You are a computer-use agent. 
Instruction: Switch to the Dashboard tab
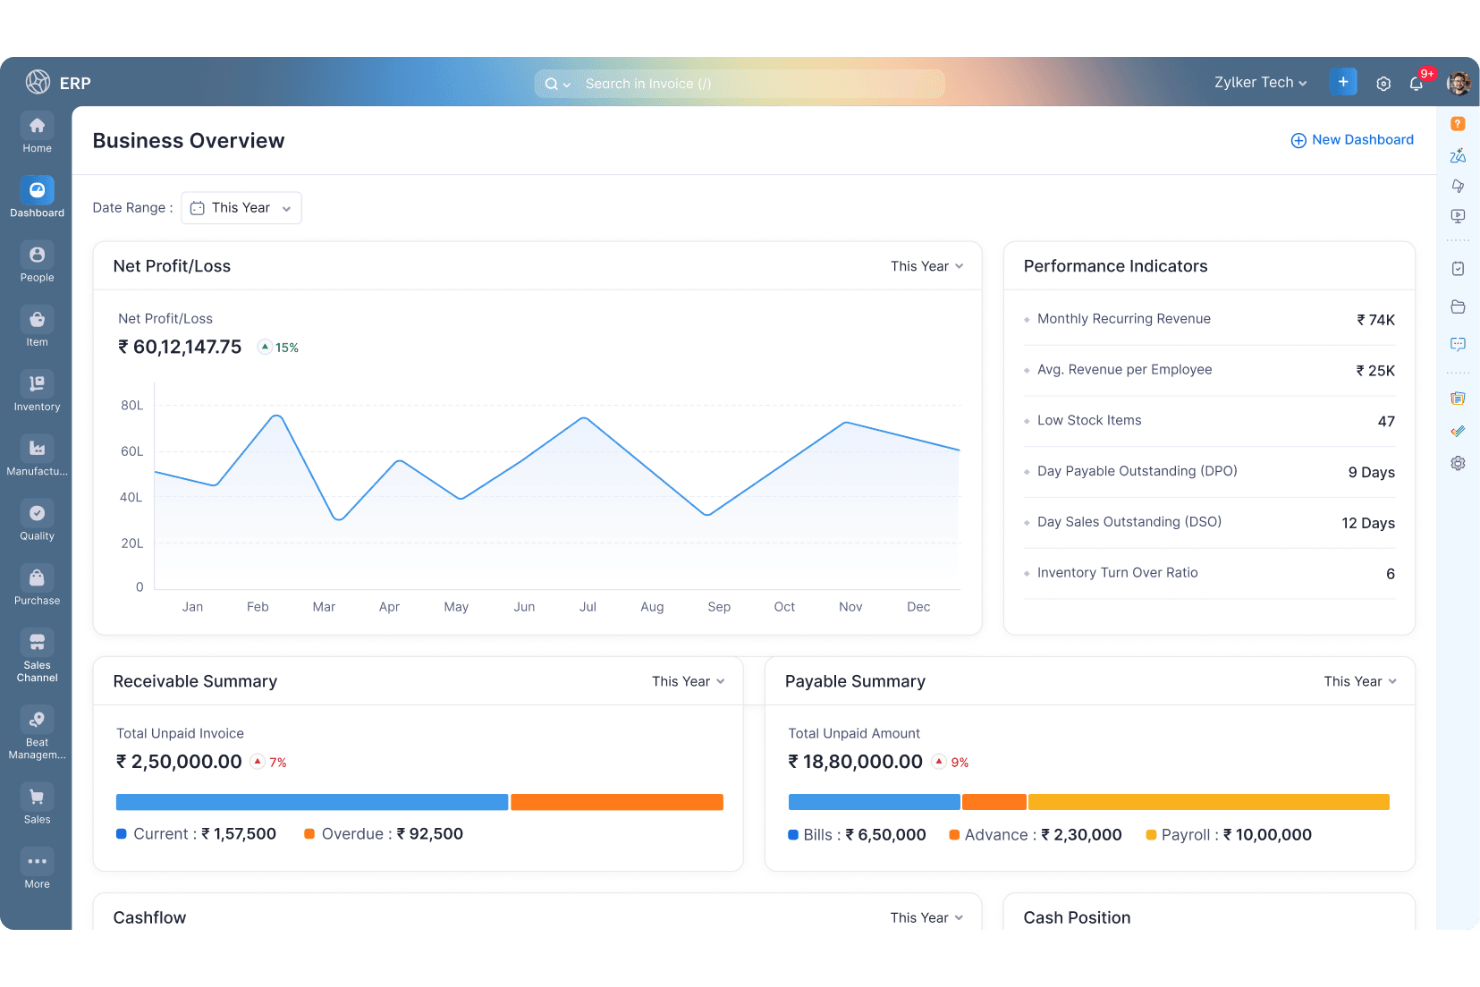[x=36, y=196]
